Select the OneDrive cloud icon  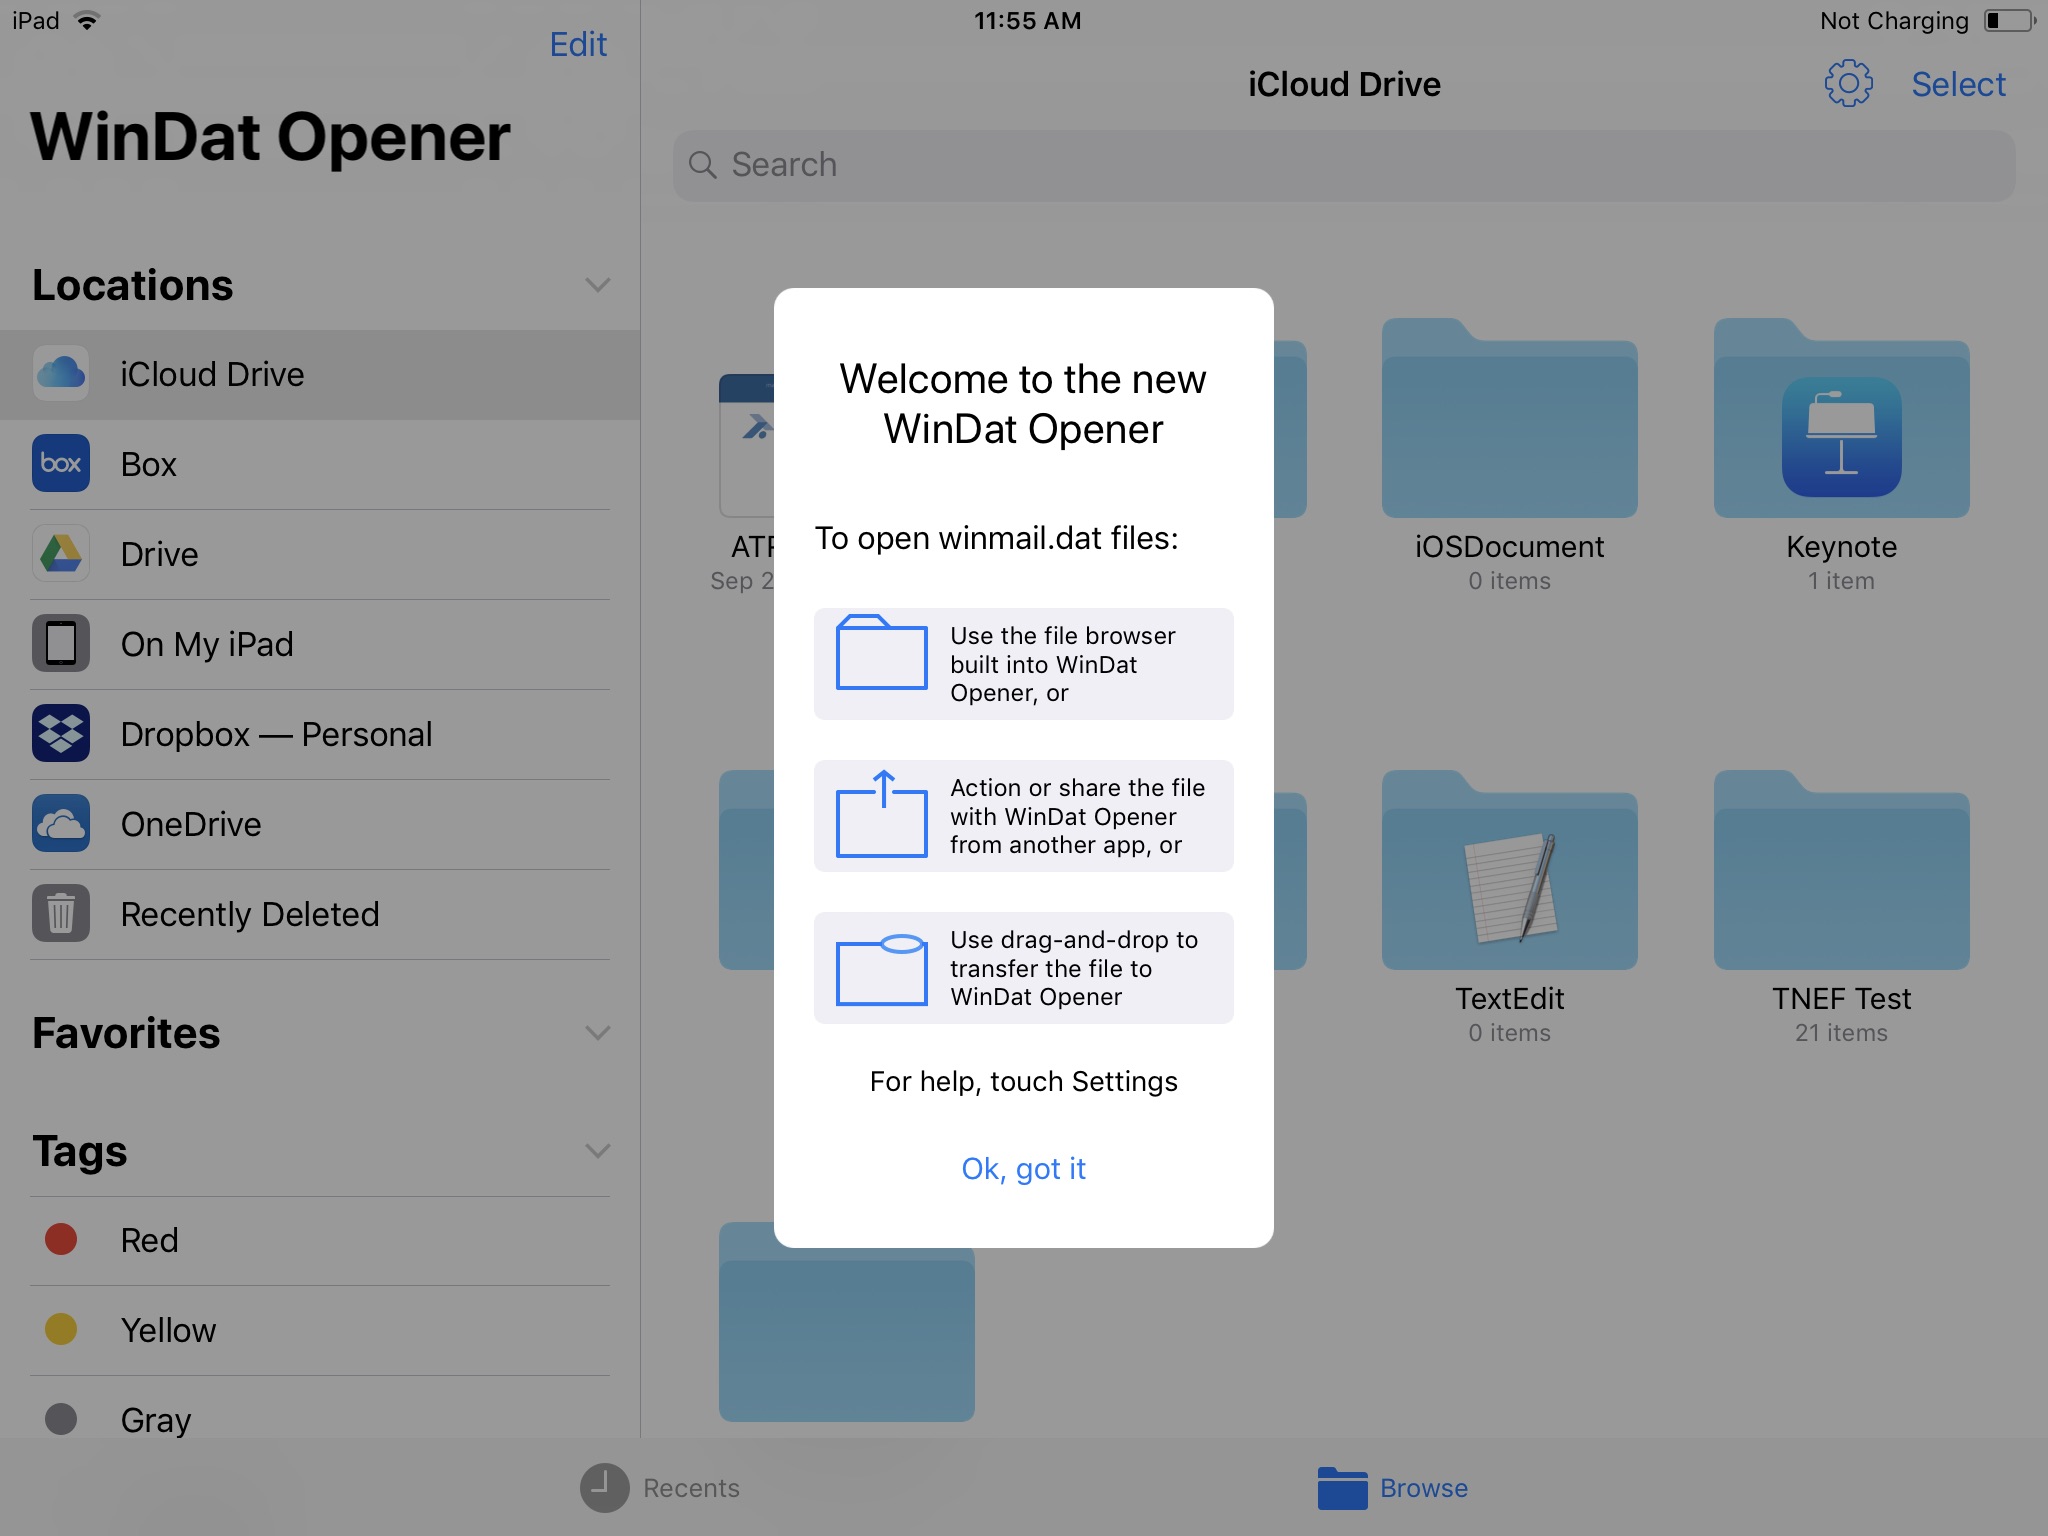(x=61, y=824)
